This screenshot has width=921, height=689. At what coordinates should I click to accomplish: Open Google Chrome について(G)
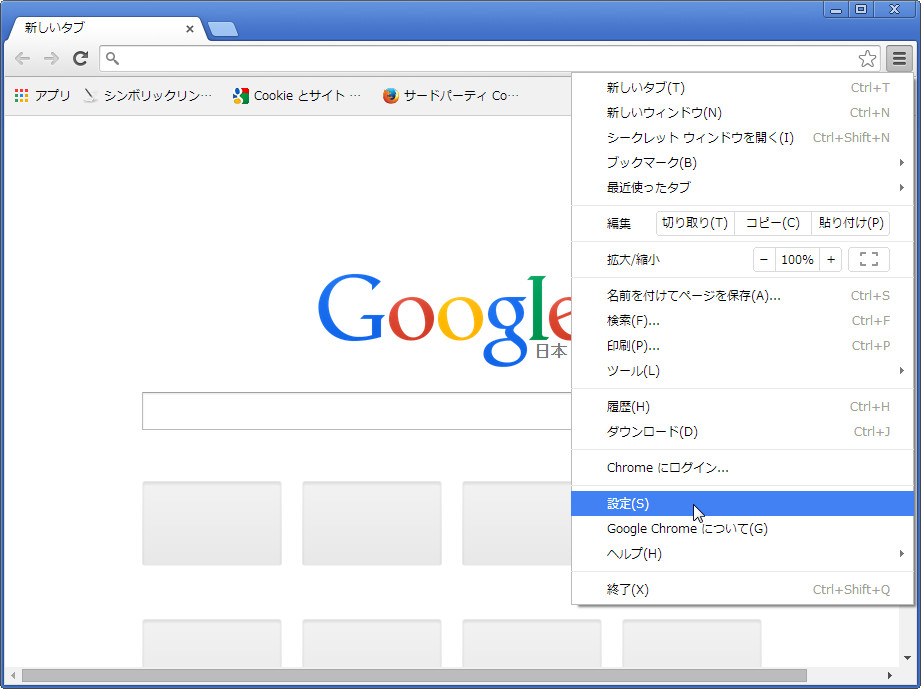coord(742,529)
